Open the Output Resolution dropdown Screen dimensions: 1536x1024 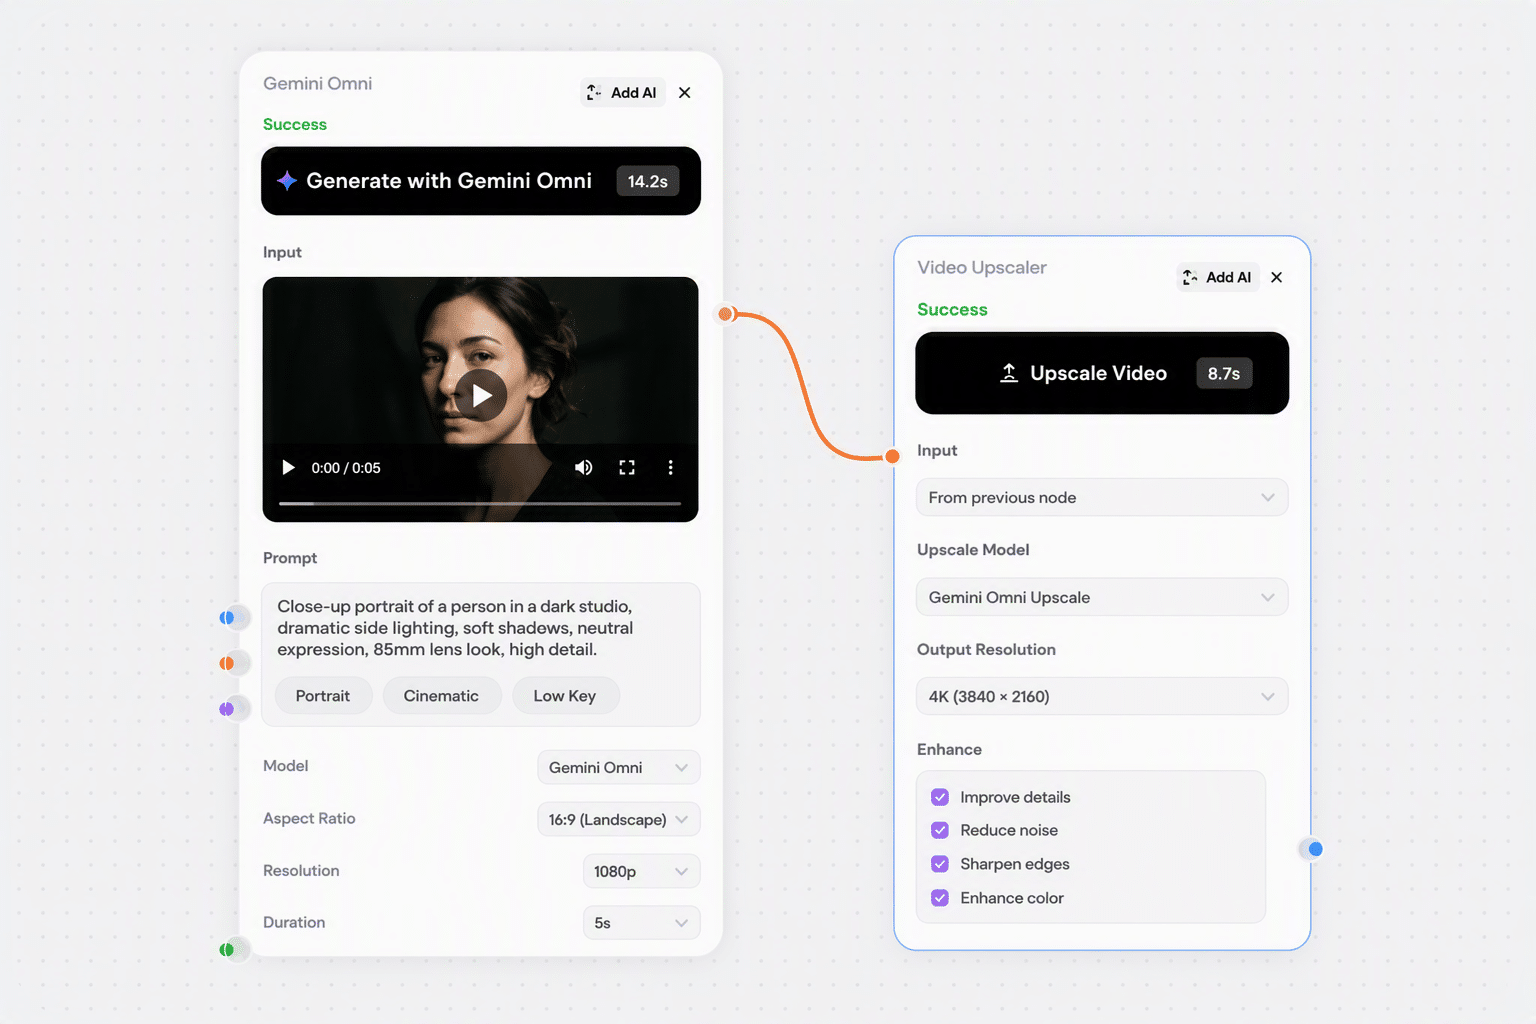coord(1102,696)
